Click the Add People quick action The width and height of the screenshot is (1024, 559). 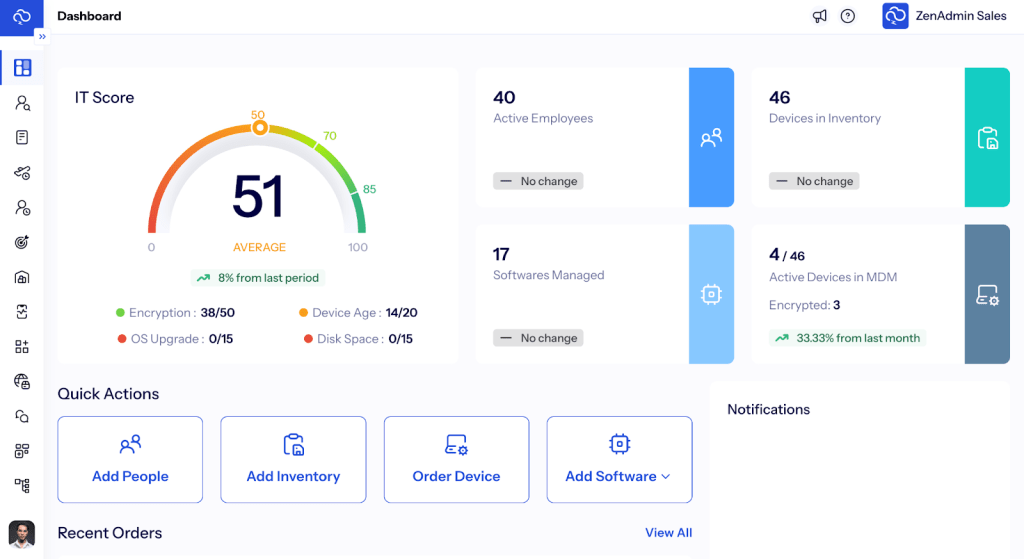[130, 459]
